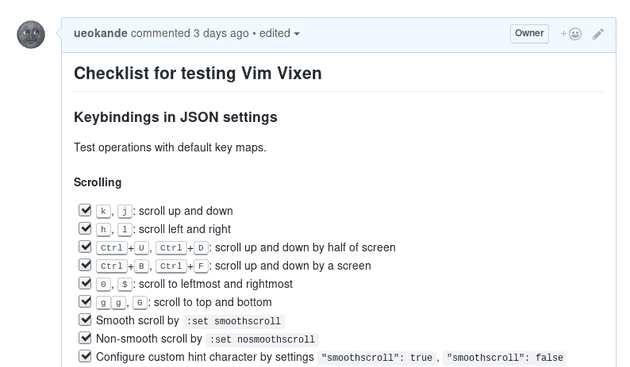This screenshot has width=630, height=367.
Task: Select the ':set nosmoothscroll' code snippet
Action: (262, 340)
